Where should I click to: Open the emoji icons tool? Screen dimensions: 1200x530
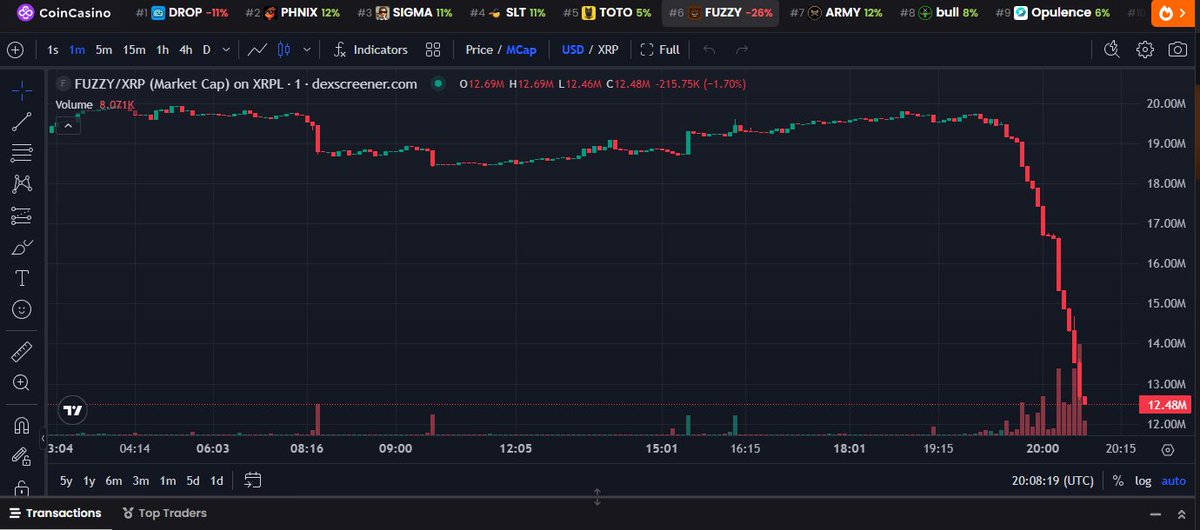pyautogui.click(x=21, y=309)
